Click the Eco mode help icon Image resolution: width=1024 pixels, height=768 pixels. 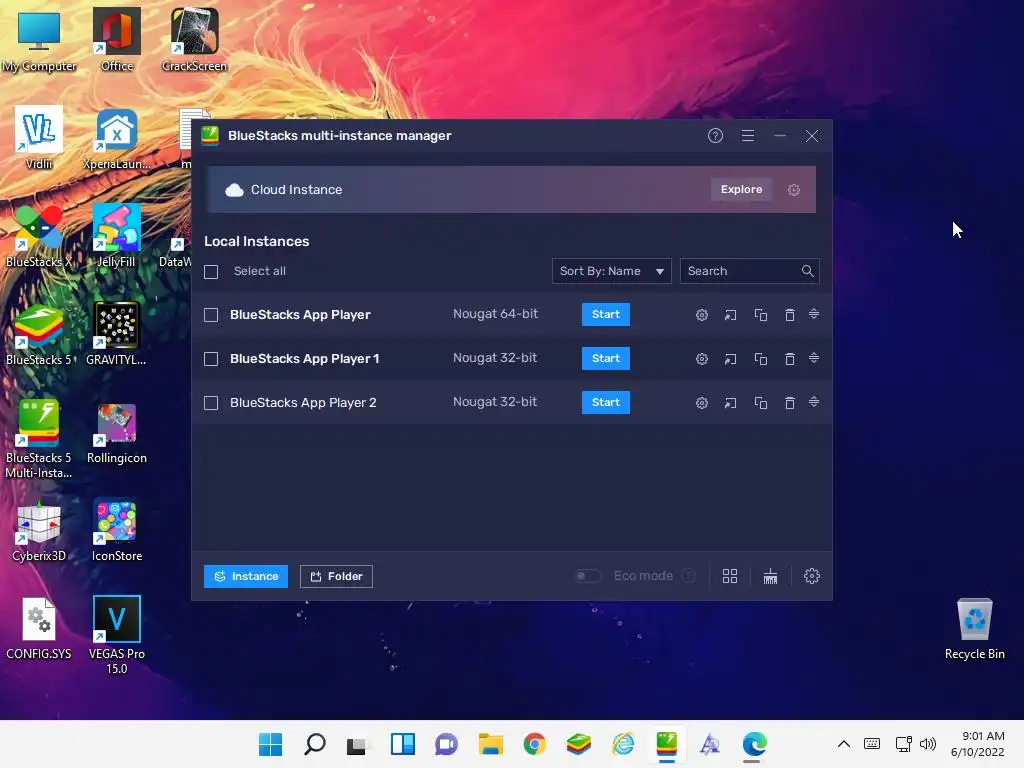coord(688,576)
